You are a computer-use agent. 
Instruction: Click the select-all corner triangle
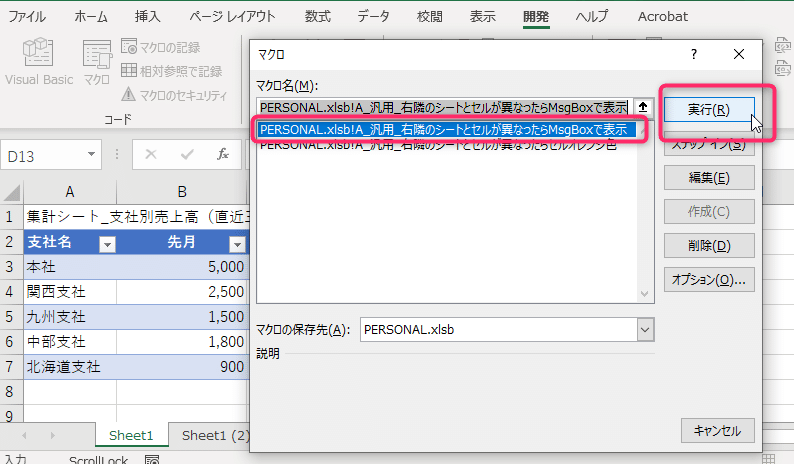click(x=12, y=192)
